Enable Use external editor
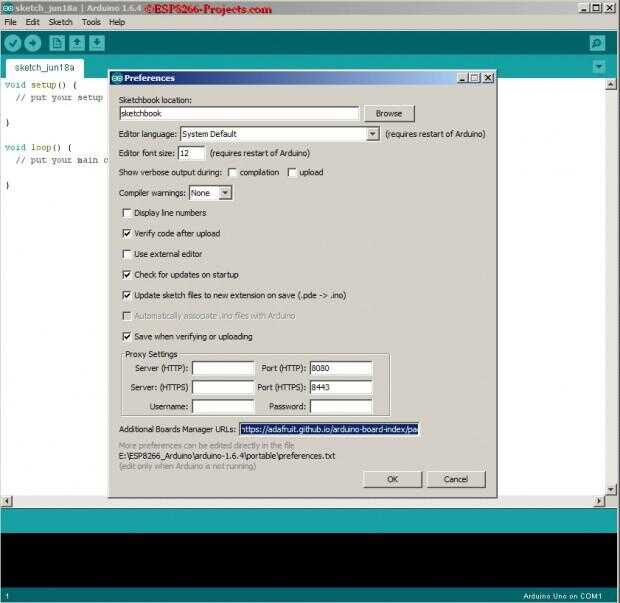This screenshot has height=603, width=620. (127, 254)
